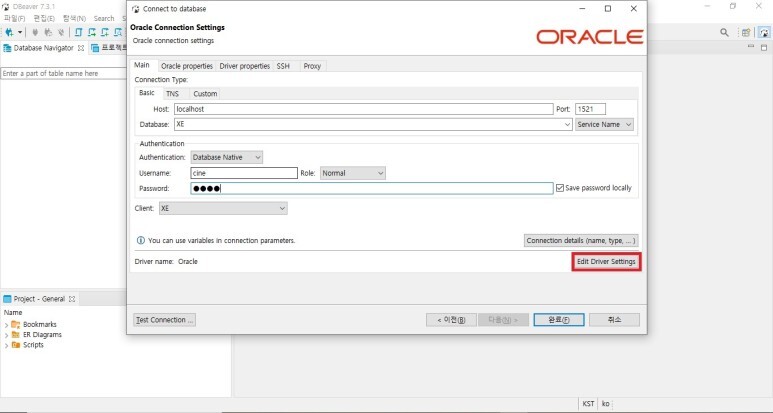
Task: Click the Open Perspective icon in DBeaver toolbar
Action: click(746, 33)
